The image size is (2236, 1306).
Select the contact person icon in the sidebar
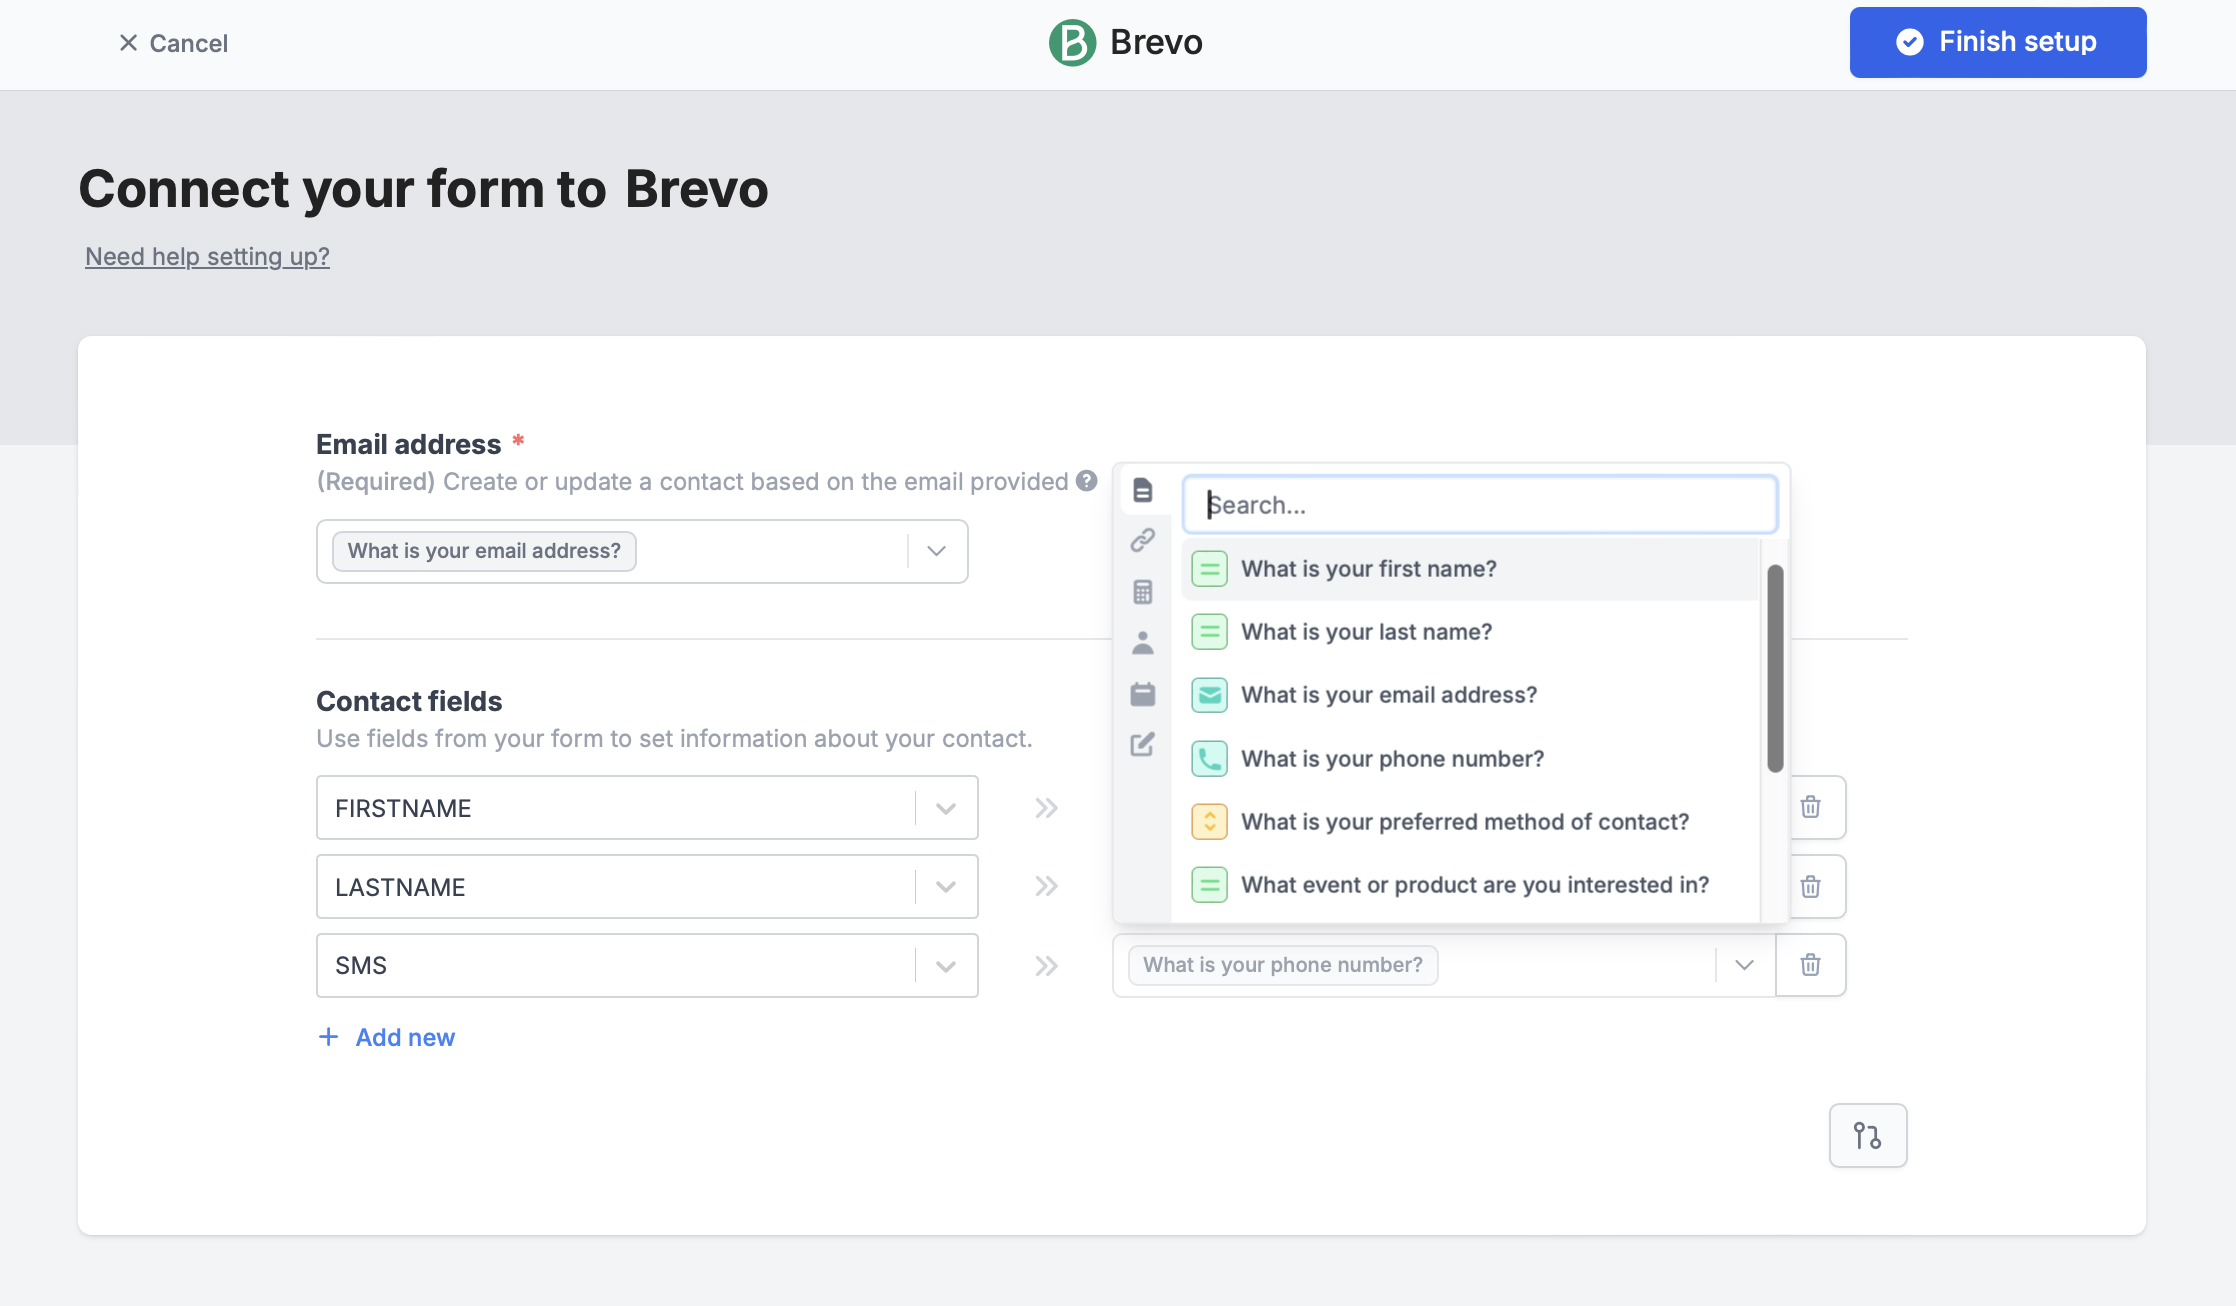tap(1142, 643)
